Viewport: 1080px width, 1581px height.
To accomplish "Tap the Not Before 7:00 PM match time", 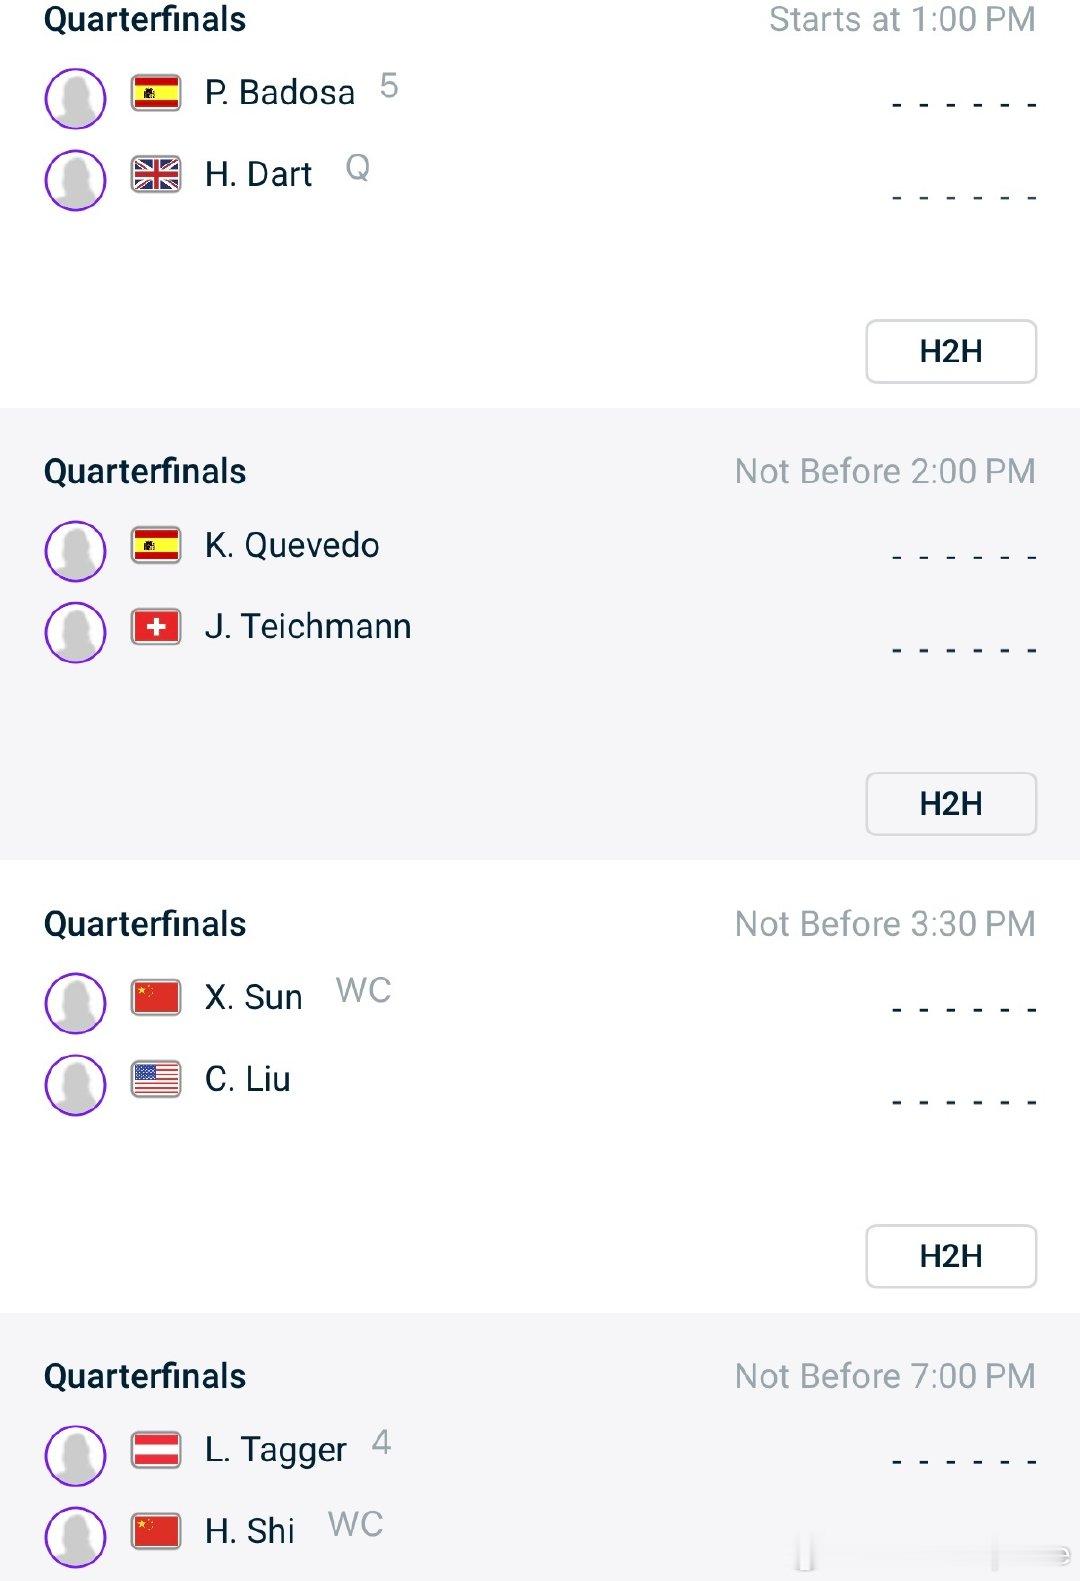I will (x=885, y=1376).
